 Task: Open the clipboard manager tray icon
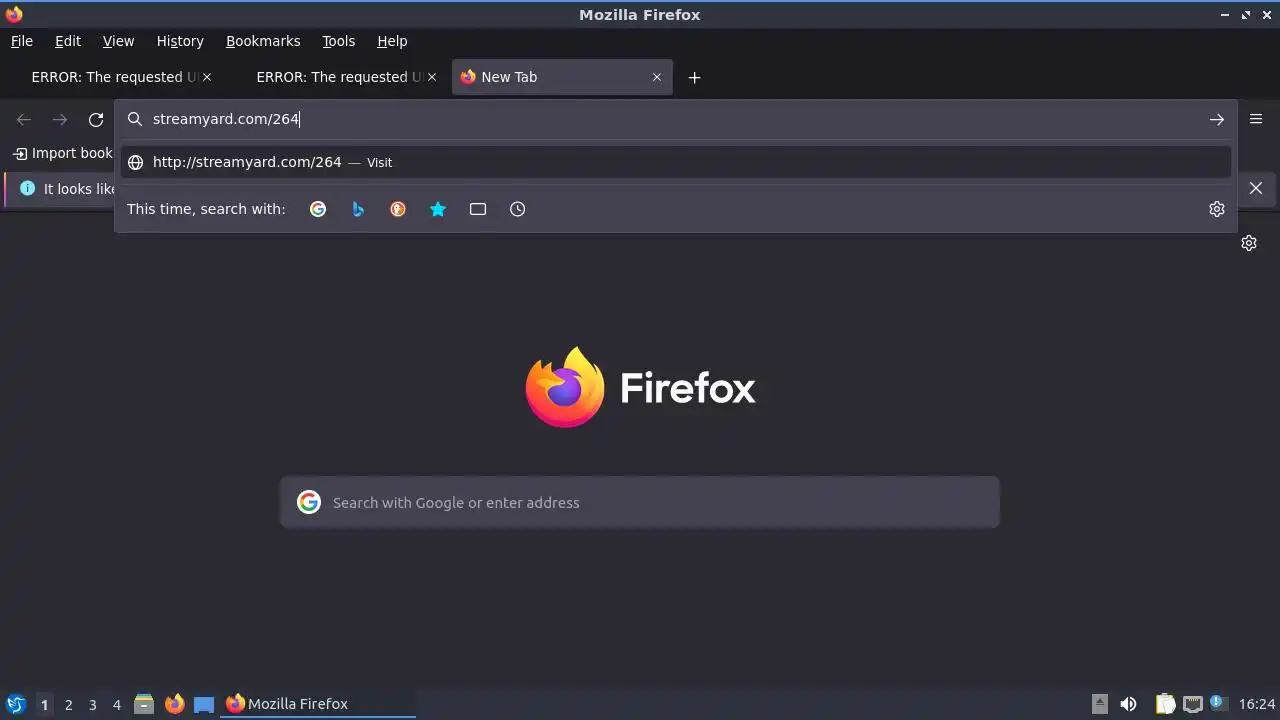tap(1166, 704)
